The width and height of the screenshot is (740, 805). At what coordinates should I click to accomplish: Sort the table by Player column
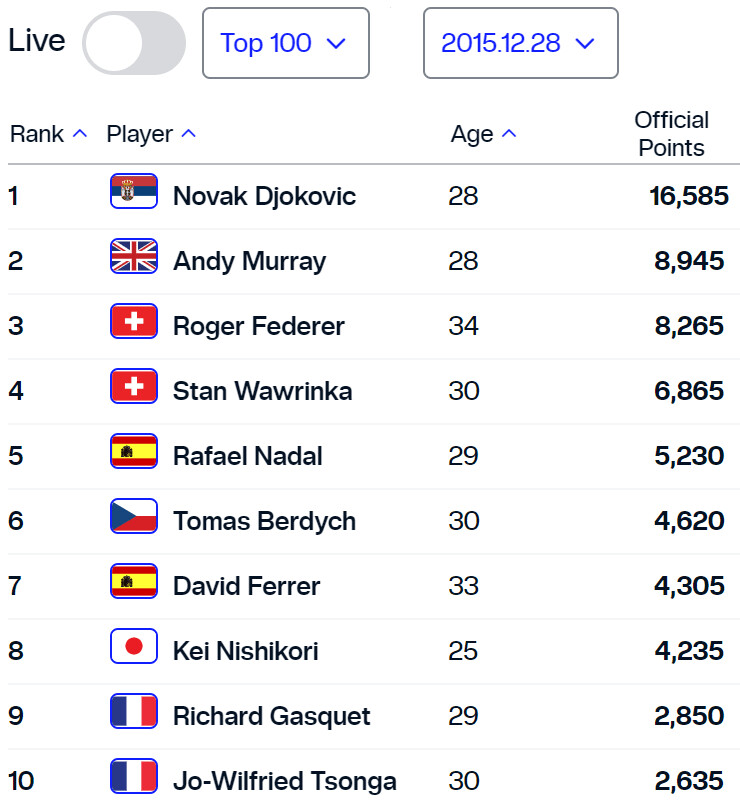(x=151, y=134)
